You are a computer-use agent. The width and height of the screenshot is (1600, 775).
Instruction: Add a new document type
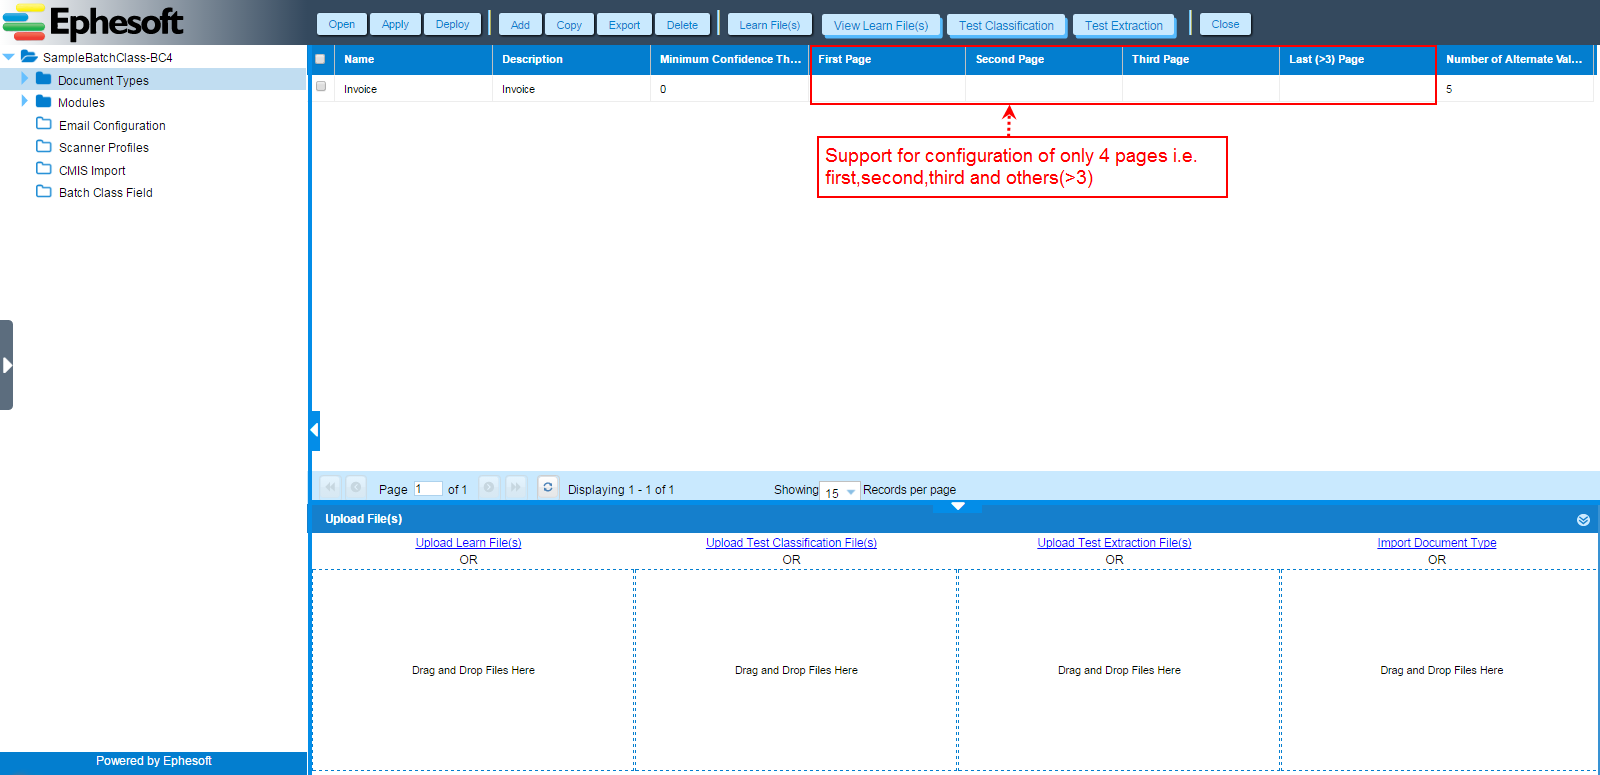[520, 25]
